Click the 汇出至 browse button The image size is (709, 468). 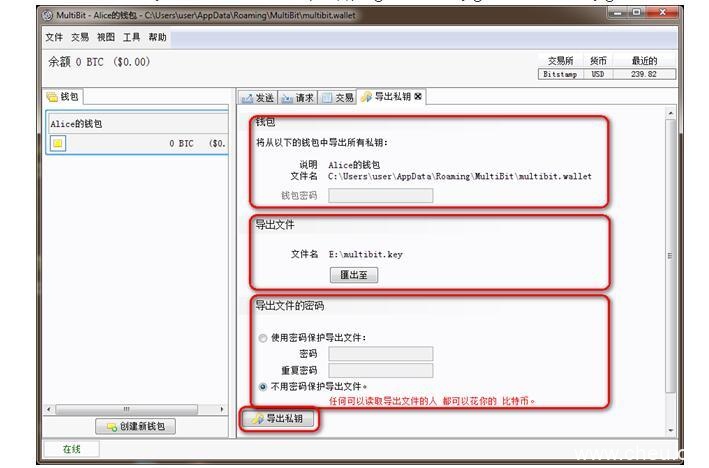click(353, 275)
